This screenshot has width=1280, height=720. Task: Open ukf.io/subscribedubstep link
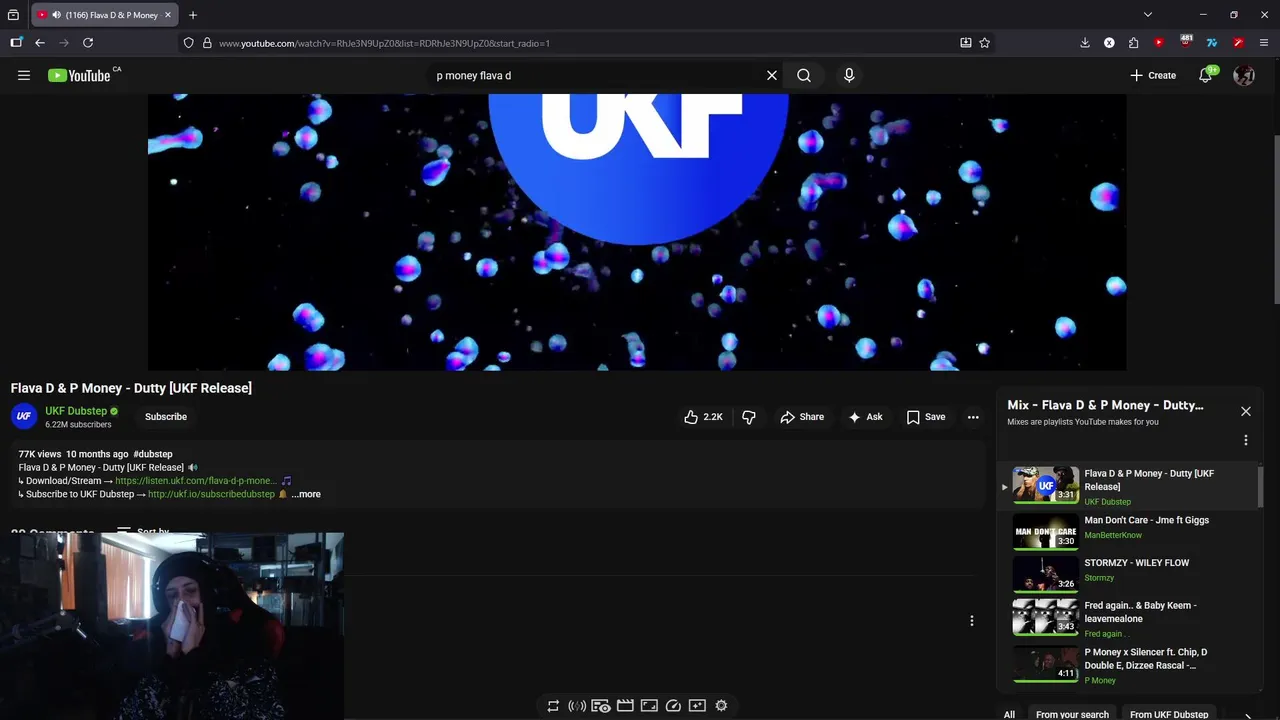pyautogui.click(x=211, y=494)
